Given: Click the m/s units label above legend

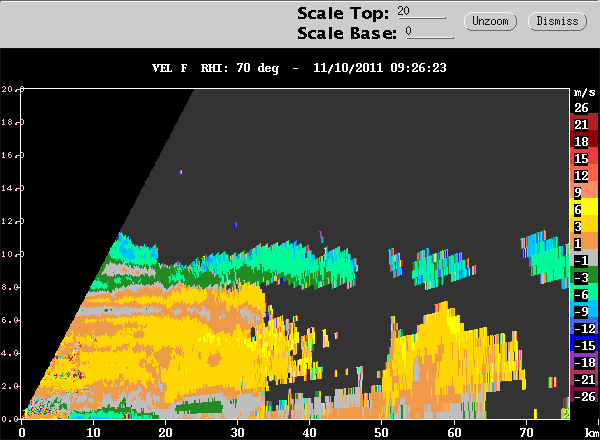Looking at the screenshot, I should [581, 91].
